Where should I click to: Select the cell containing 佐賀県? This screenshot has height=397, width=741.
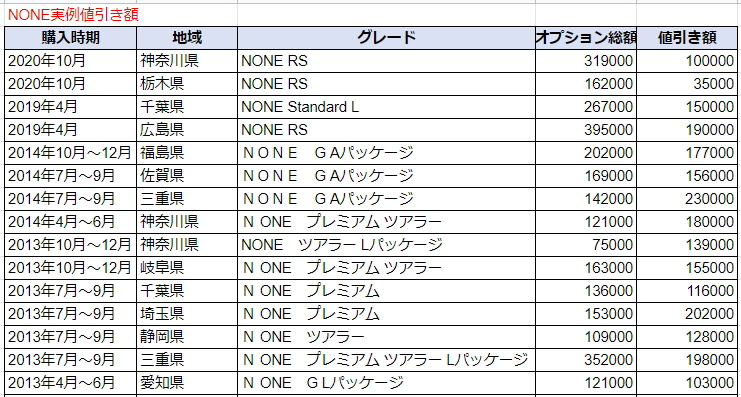(187, 176)
